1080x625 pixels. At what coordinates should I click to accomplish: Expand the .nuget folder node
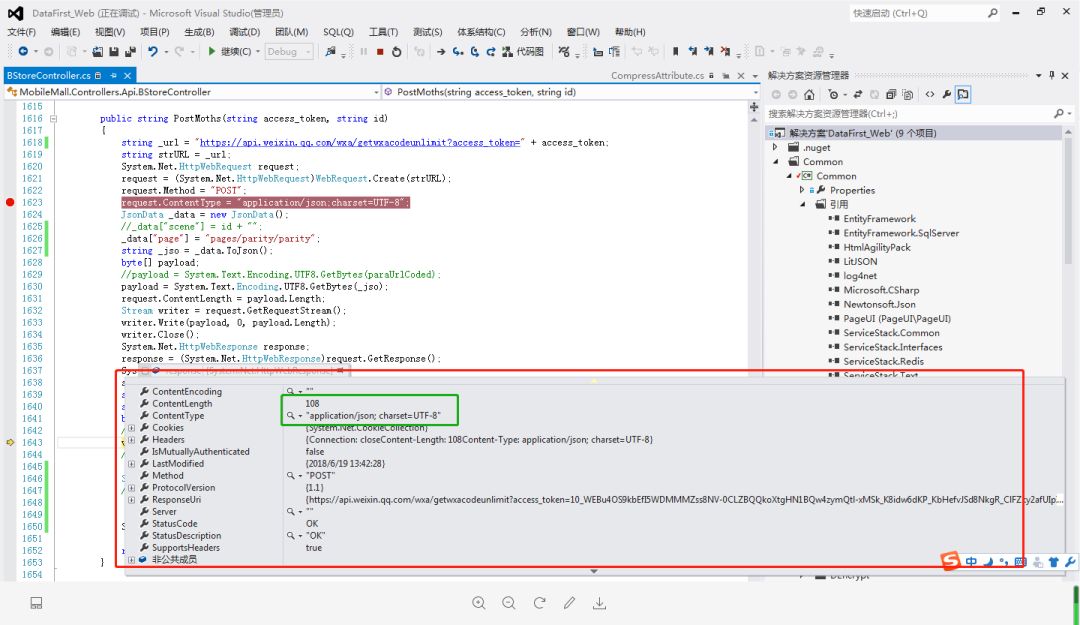775,147
